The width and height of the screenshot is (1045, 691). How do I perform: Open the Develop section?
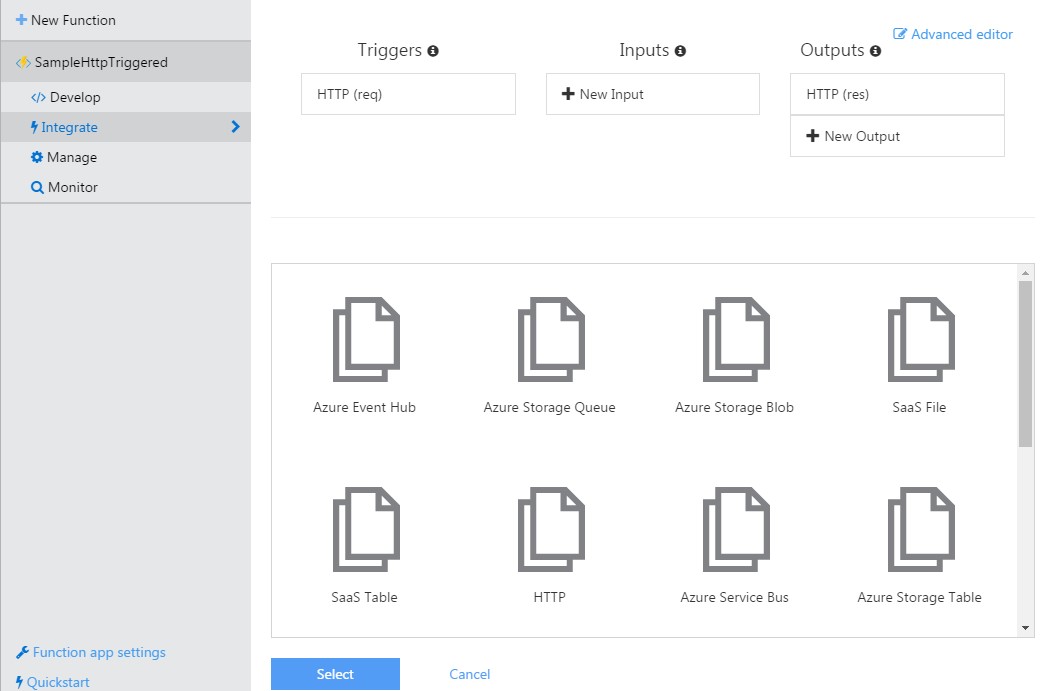point(126,97)
